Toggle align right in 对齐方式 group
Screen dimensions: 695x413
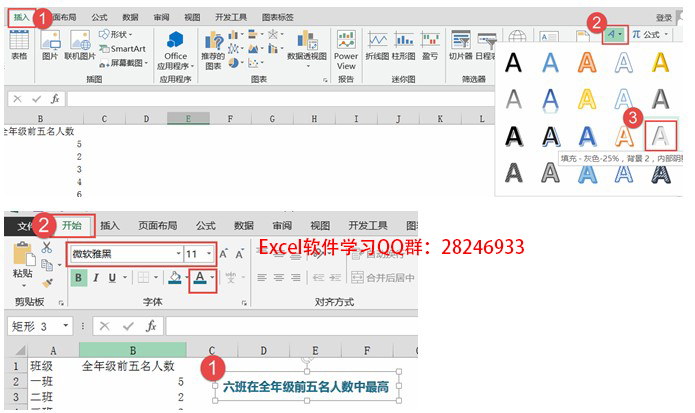pyautogui.click(x=296, y=277)
